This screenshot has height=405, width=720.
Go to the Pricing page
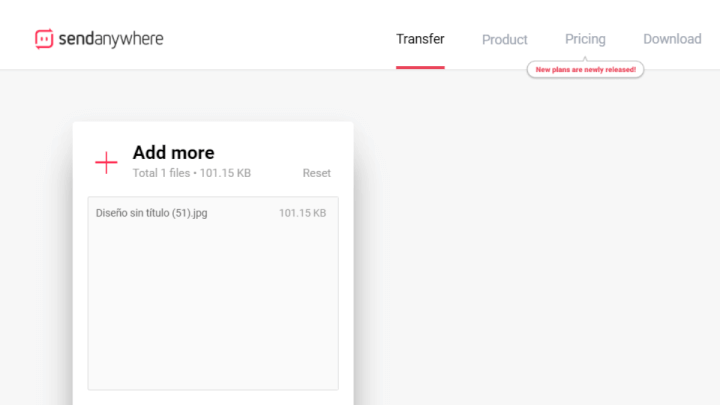pos(585,39)
